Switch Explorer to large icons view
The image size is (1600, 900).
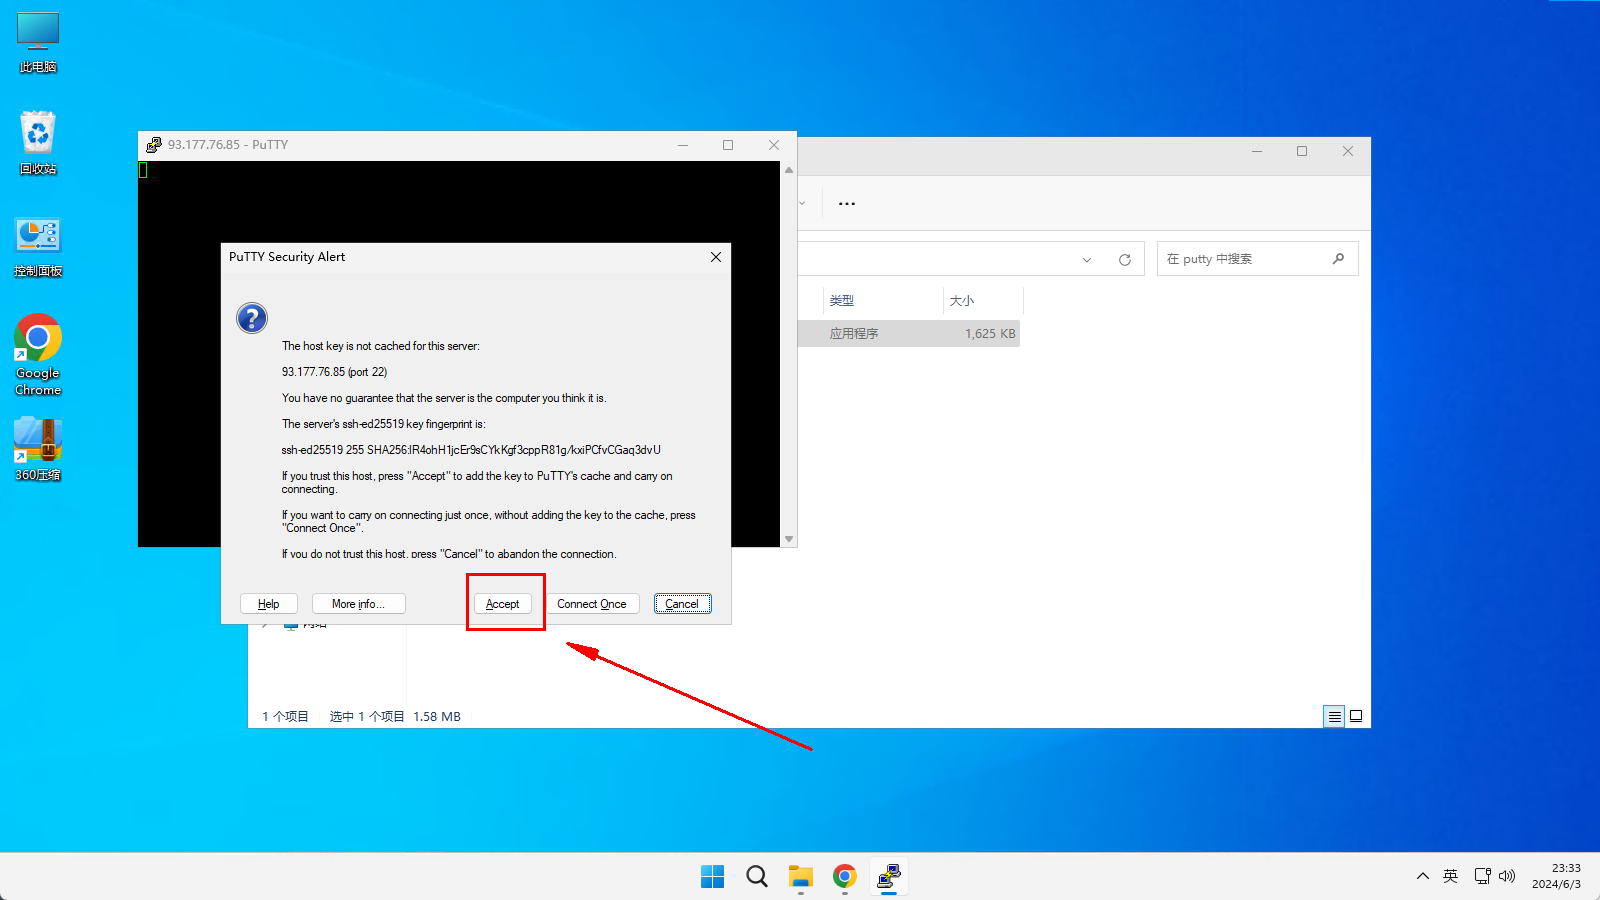click(x=1356, y=716)
